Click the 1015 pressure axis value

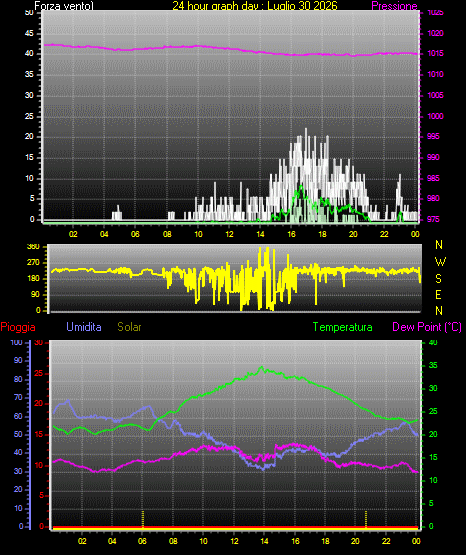[x=436, y=53]
